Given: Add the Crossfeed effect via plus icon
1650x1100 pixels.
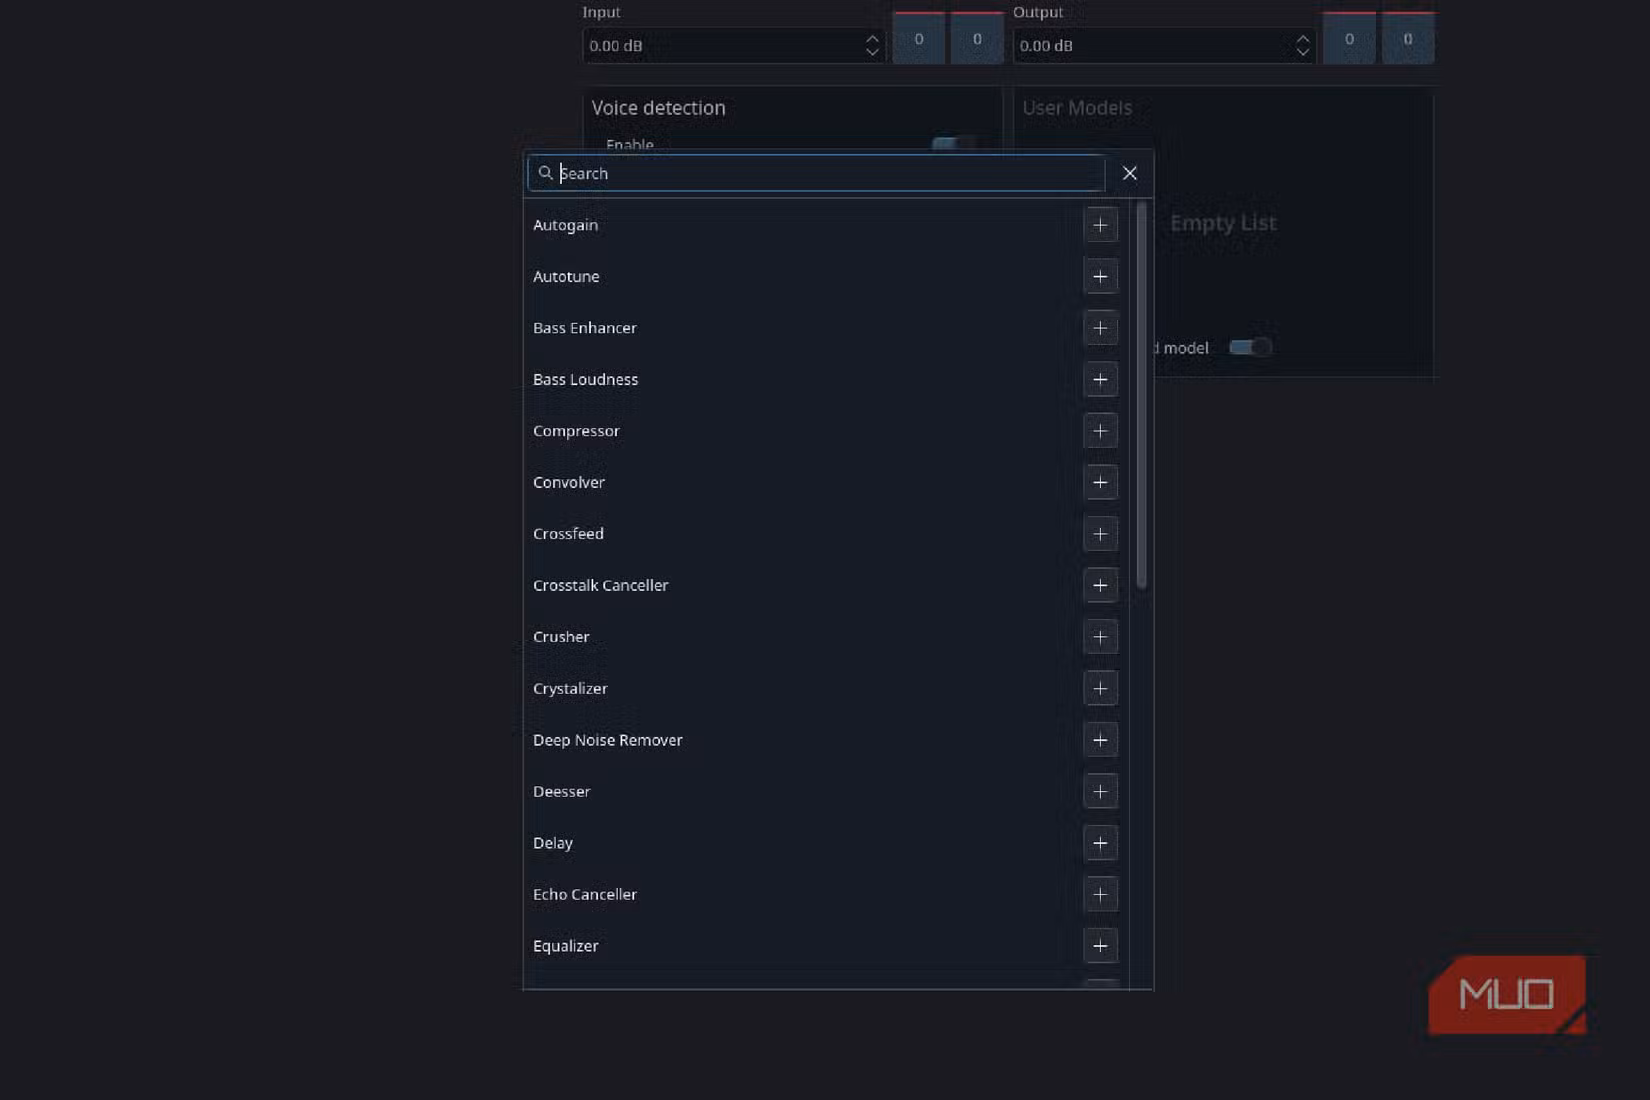Looking at the screenshot, I should point(1100,534).
